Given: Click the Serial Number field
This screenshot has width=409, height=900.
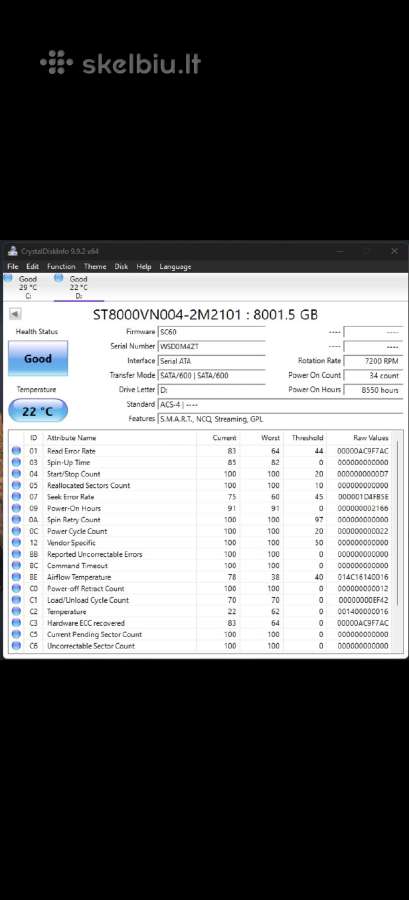Looking at the screenshot, I should pyautogui.click(x=211, y=346).
